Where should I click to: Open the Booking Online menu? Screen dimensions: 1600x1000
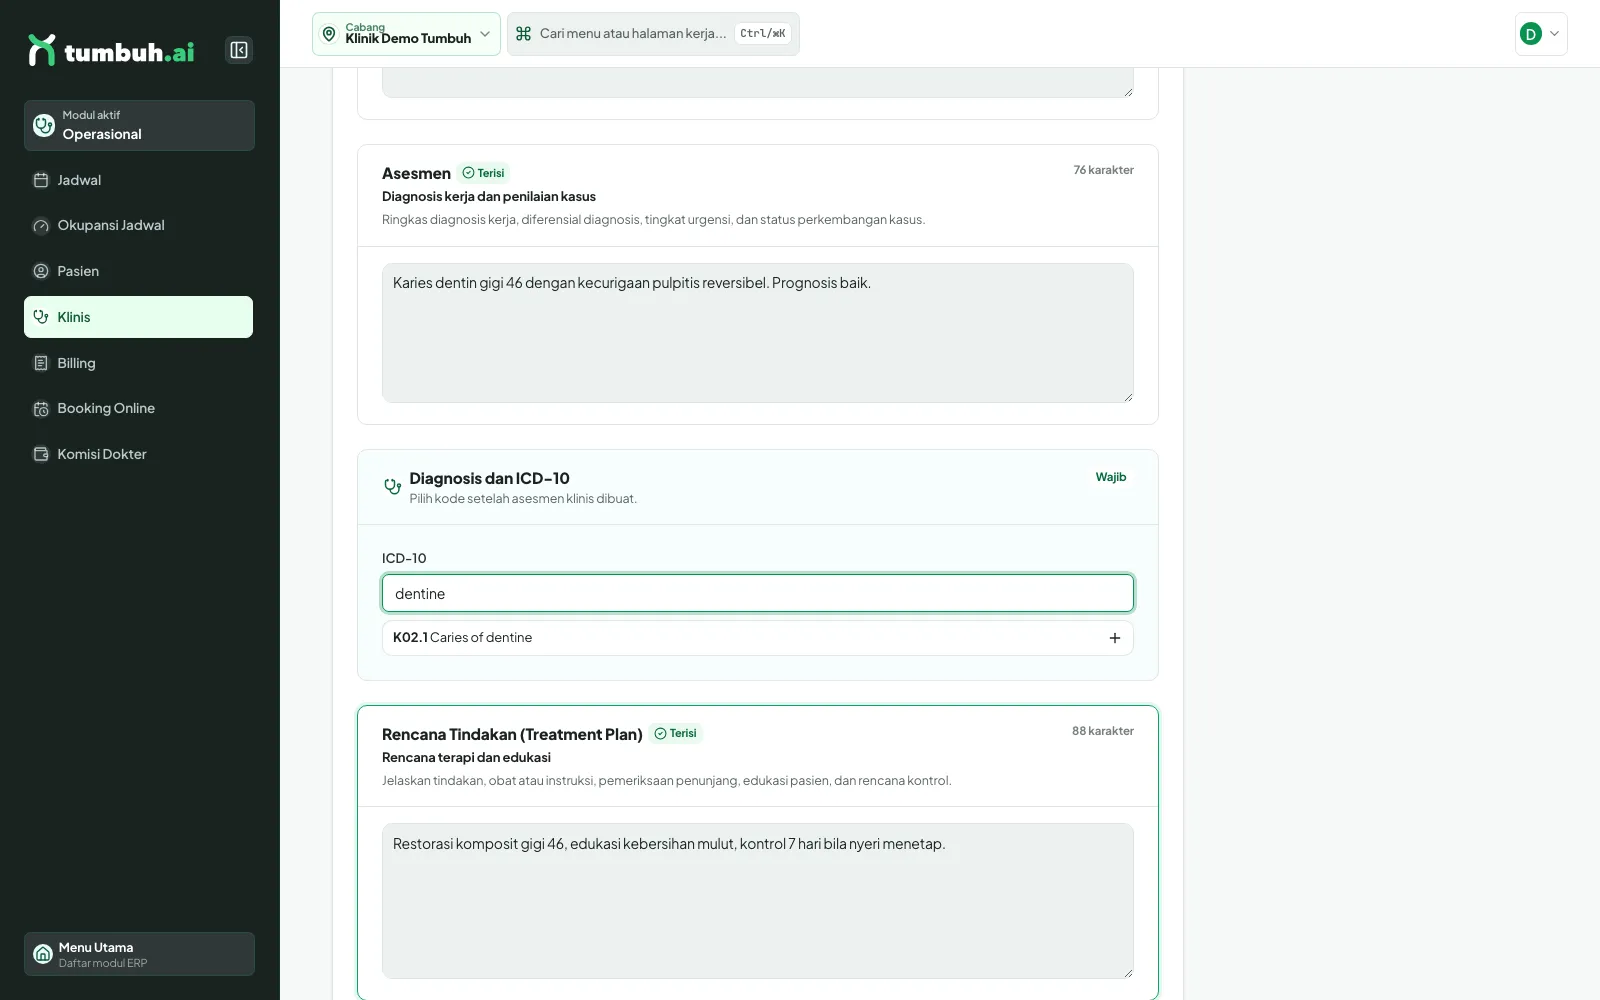(138, 408)
